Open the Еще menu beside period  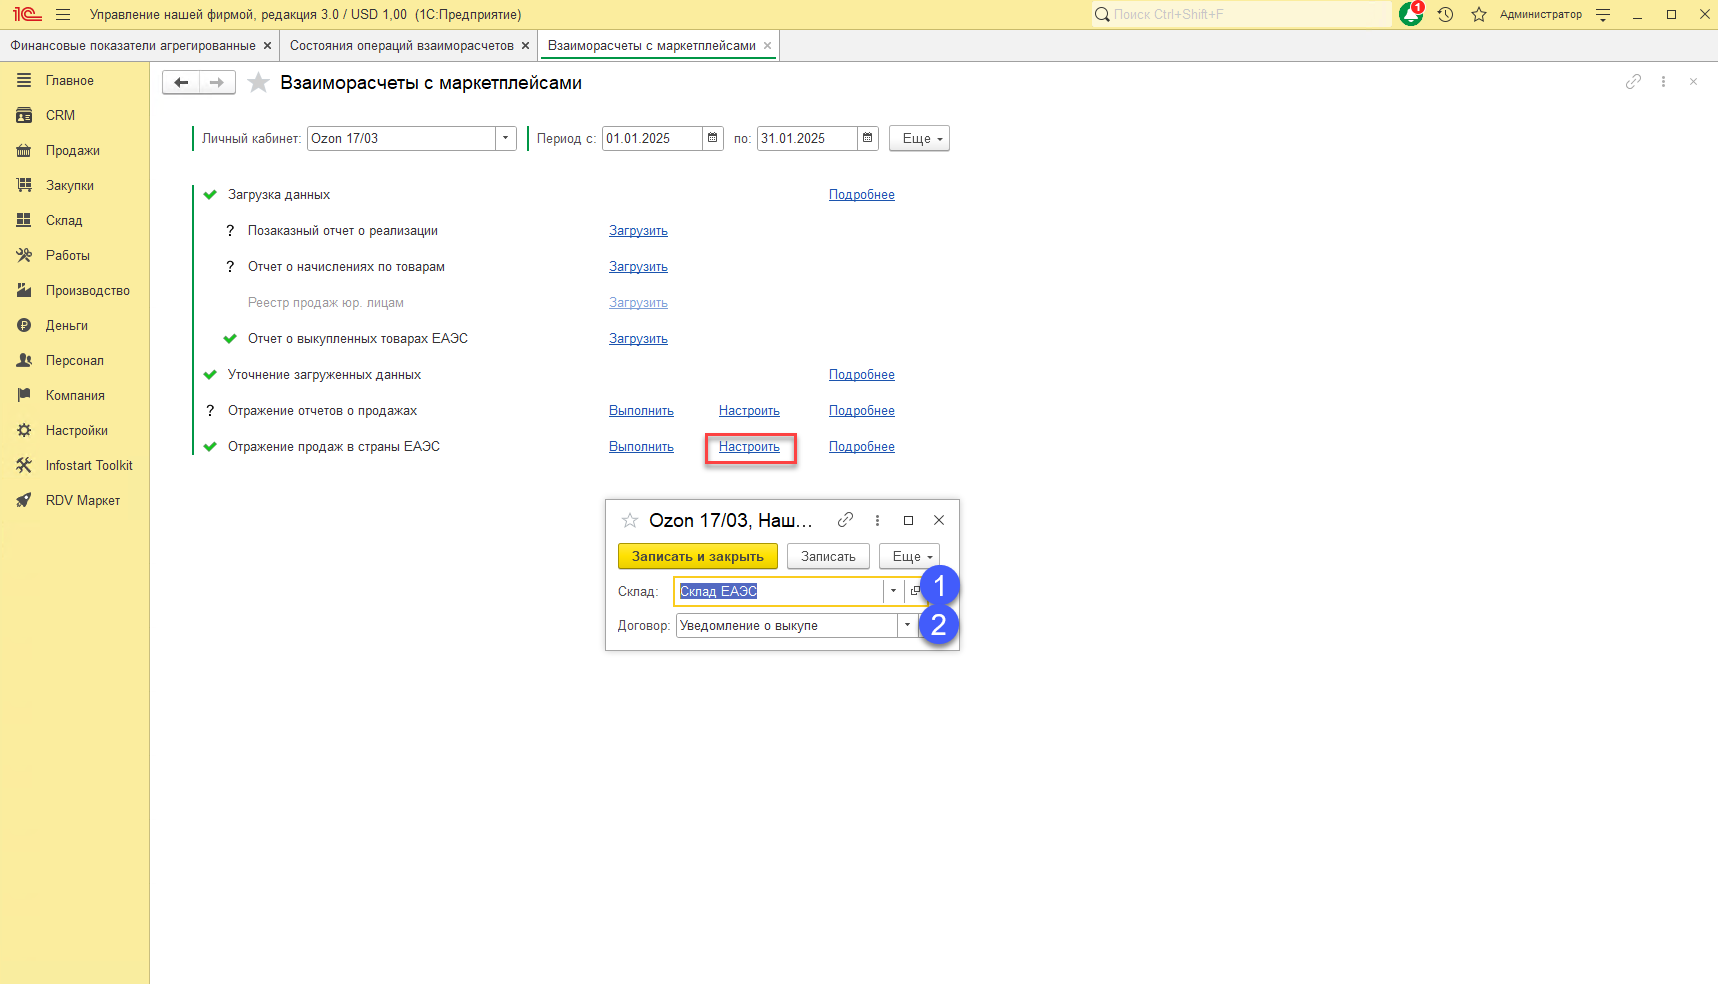919,138
